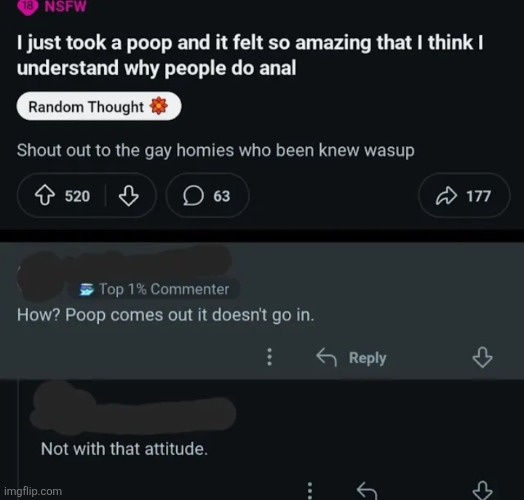Reply to the "Not with that attitude" comment

(367, 491)
